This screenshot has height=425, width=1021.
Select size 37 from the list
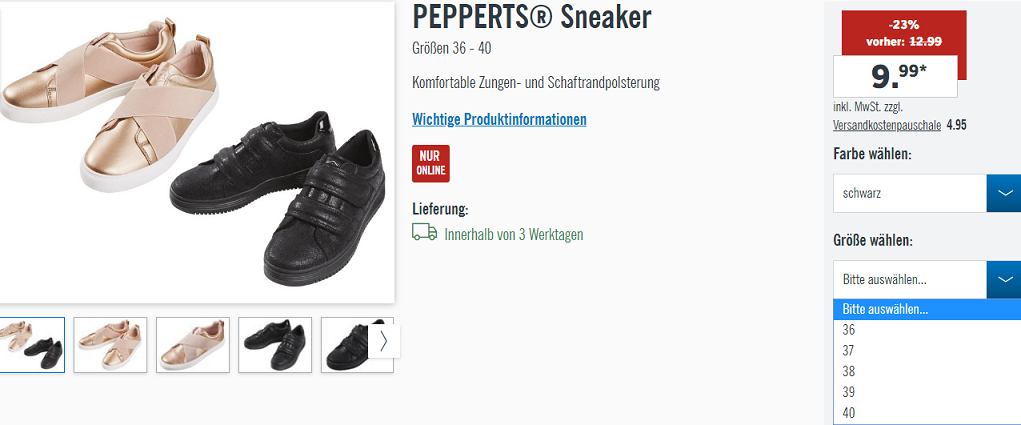927,351
